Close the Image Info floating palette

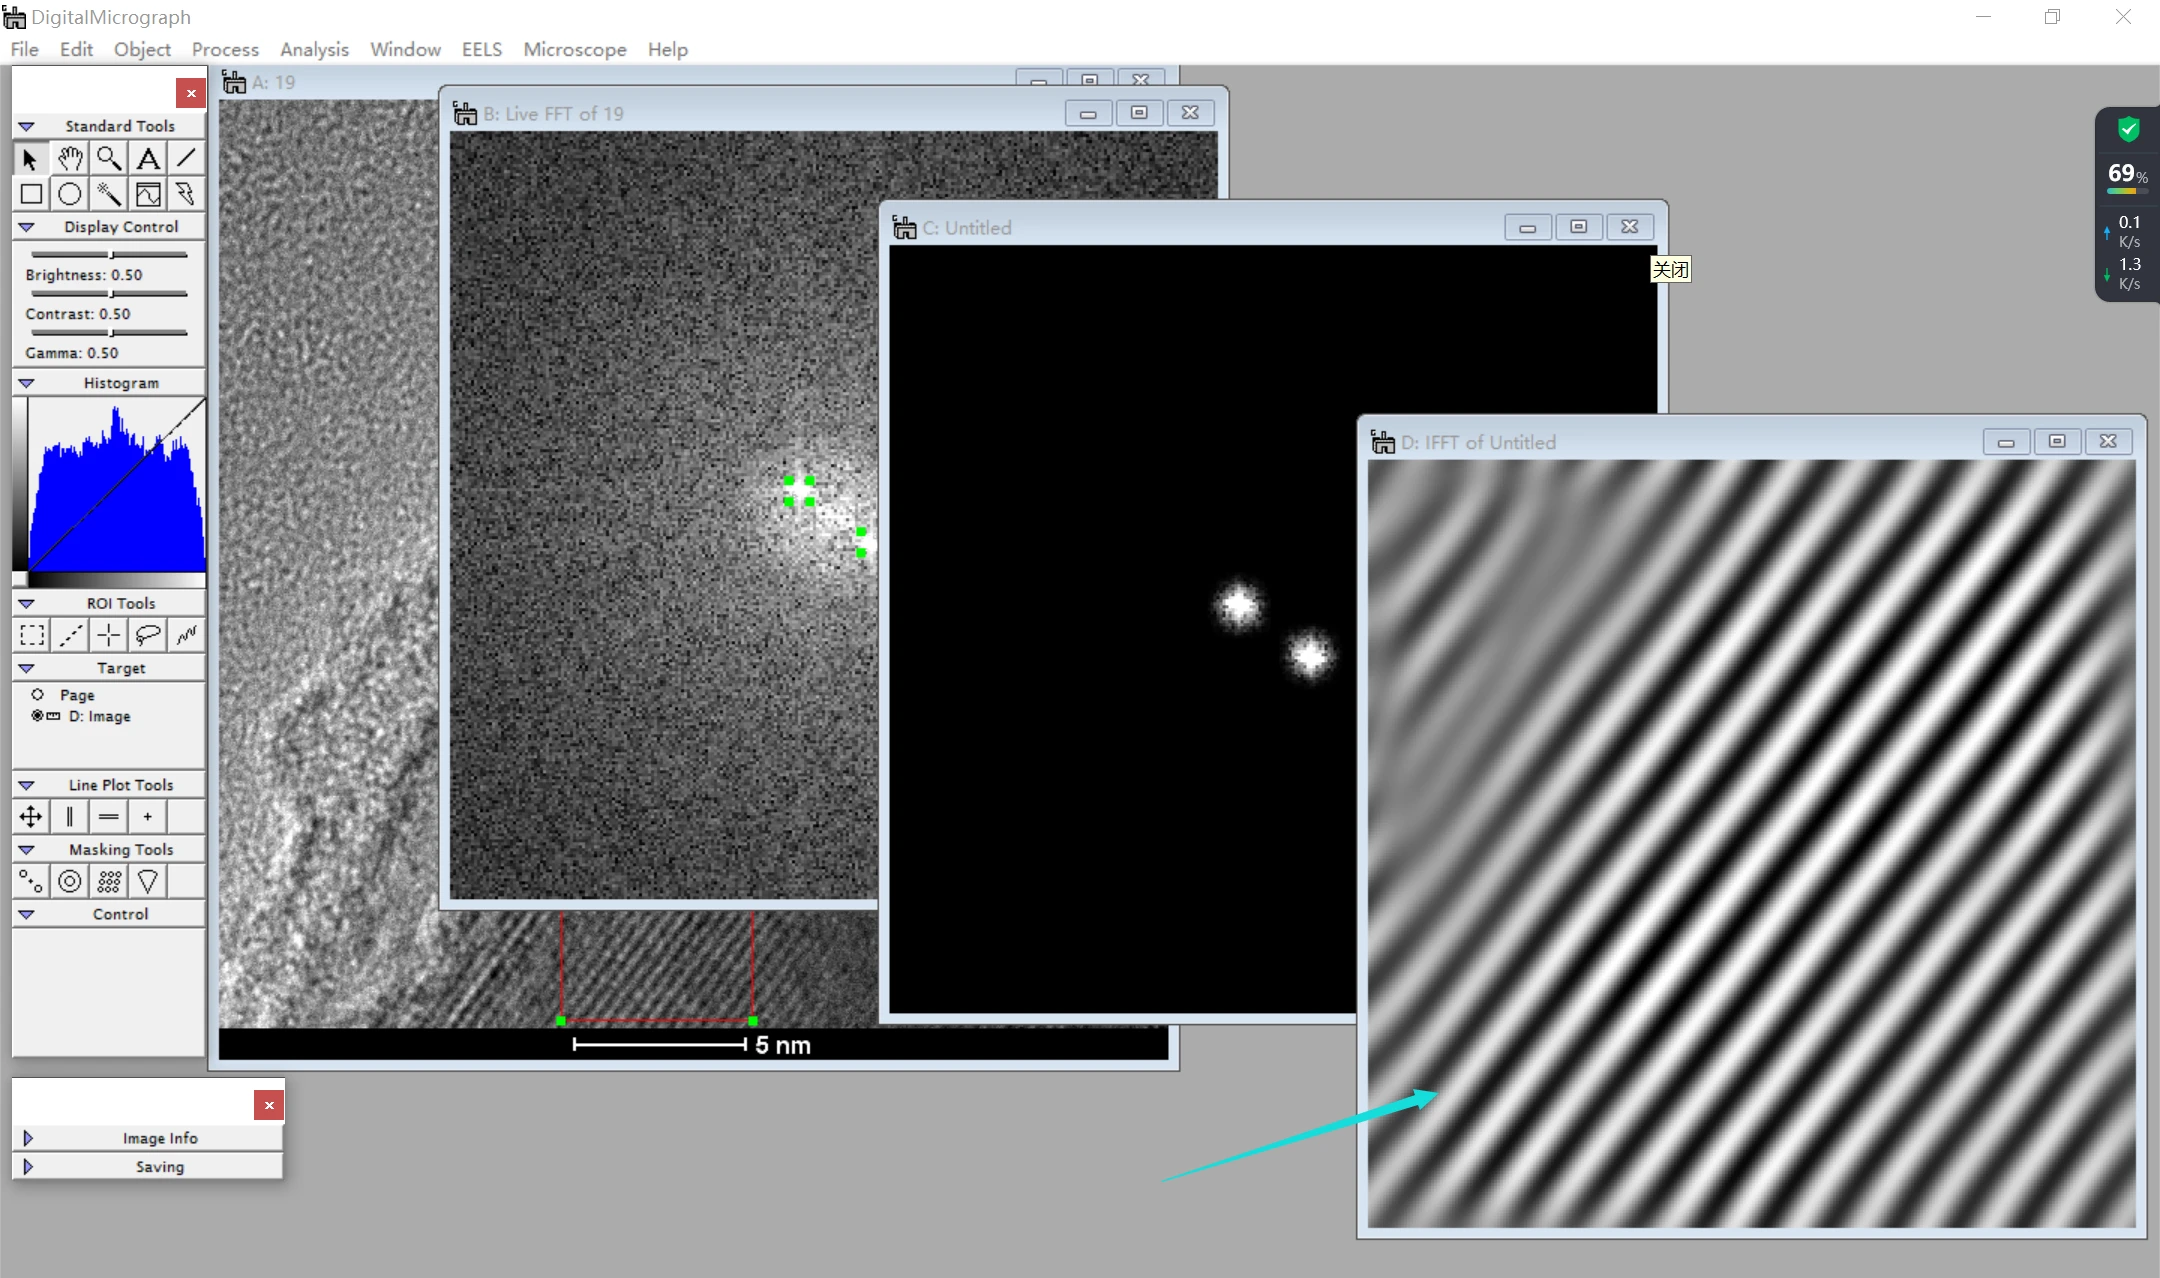pos(269,1105)
